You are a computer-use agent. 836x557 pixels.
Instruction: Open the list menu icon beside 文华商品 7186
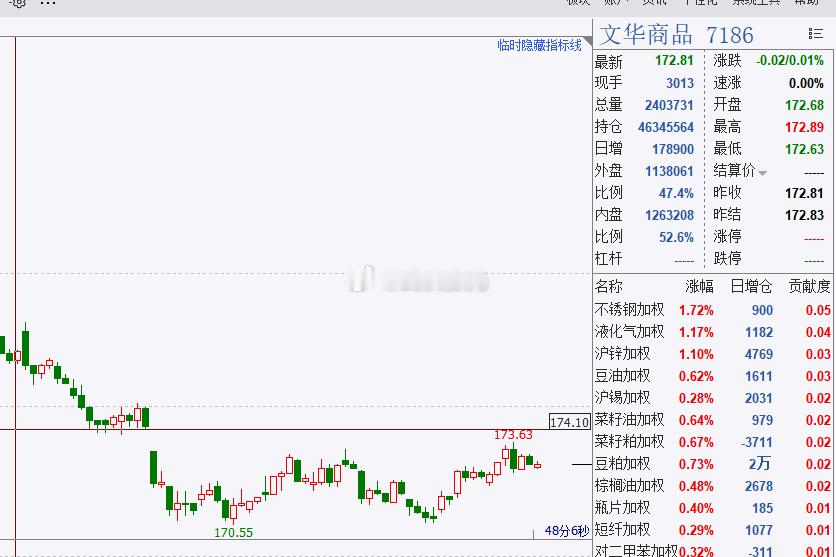pyautogui.click(x=815, y=34)
